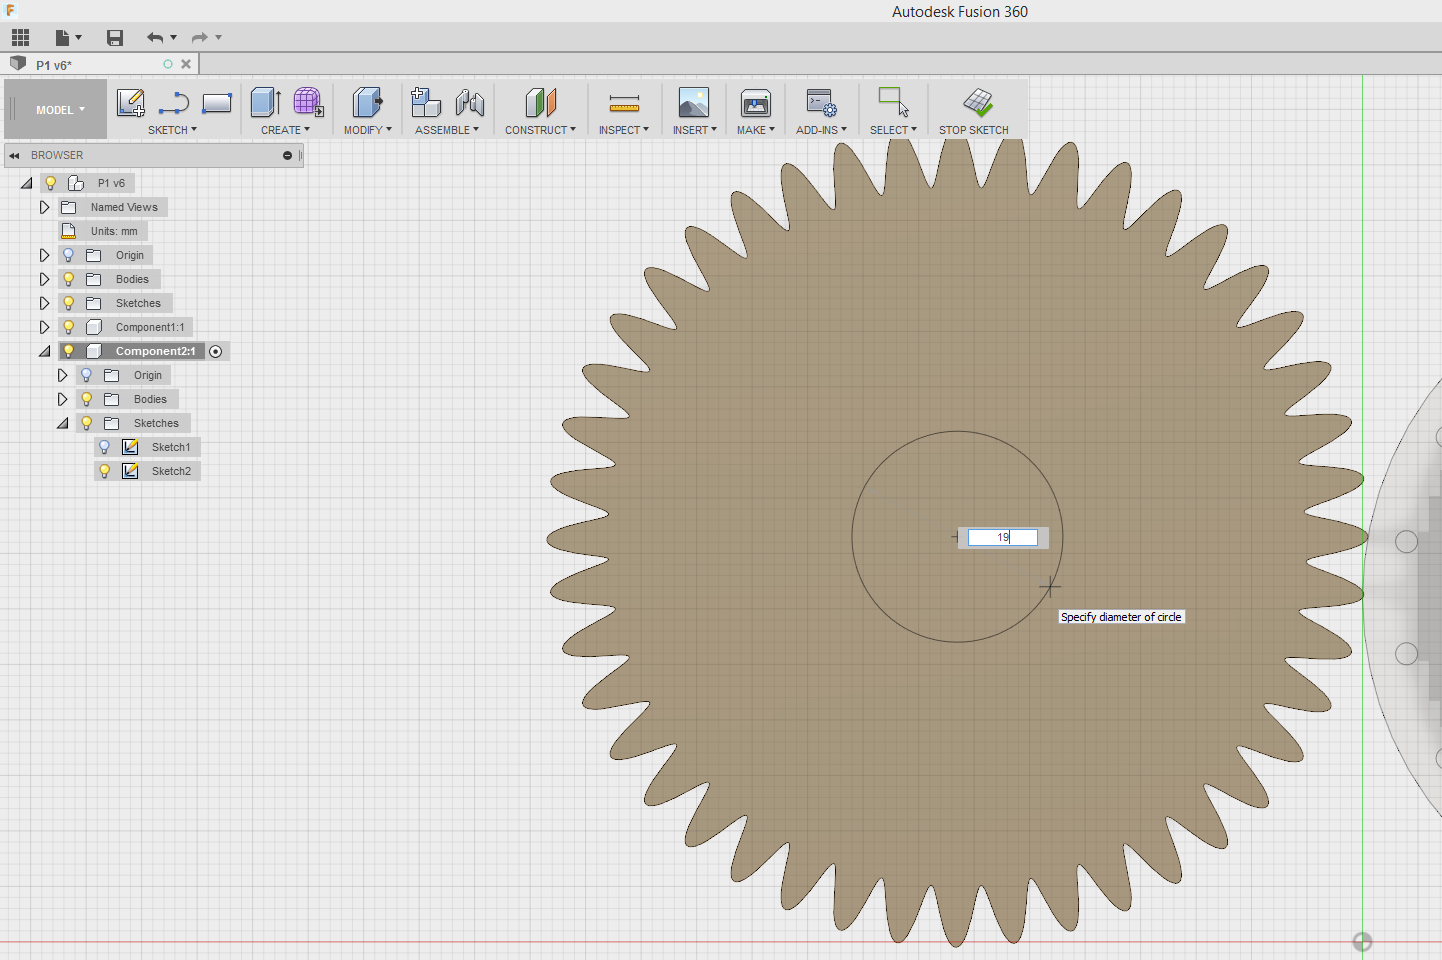Image resolution: width=1442 pixels, height=960 pixels.
Task: Open the CONSTRUCT menu
Action: 540,130
